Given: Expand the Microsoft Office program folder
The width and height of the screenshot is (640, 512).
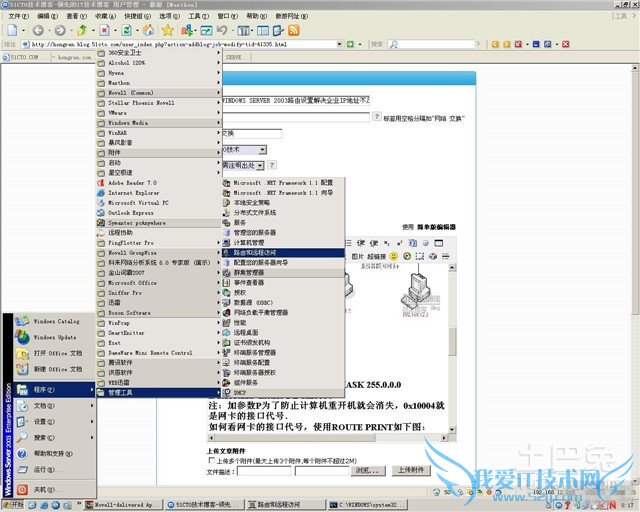Looking at the screenshot, I should (158, 283).
